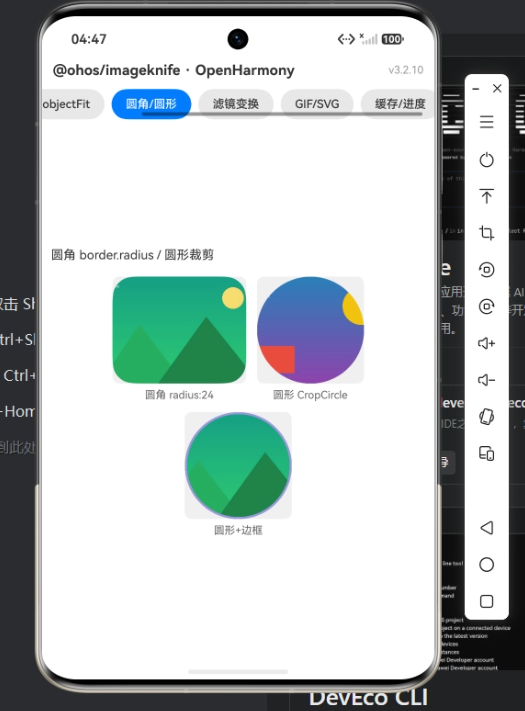525x711 pixels.
Task: Tap the circular bordered mountain image
Action: (x=238, y=465)
